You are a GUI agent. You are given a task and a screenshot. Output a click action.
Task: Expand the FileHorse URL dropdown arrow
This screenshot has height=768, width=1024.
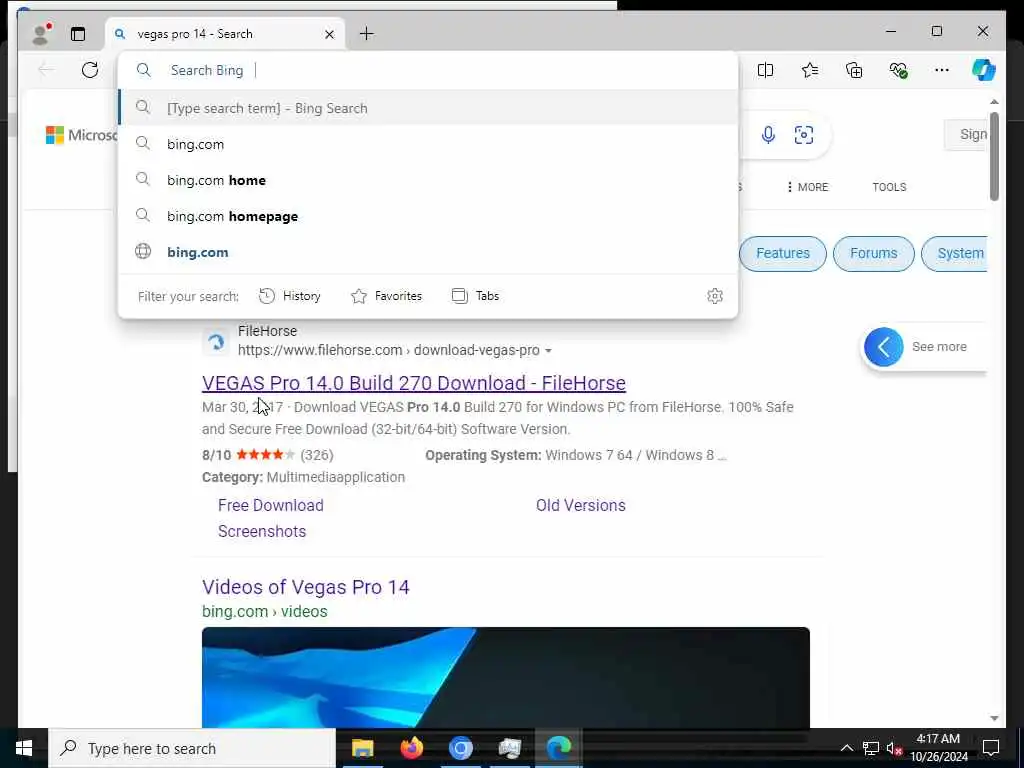click(549, 351)
